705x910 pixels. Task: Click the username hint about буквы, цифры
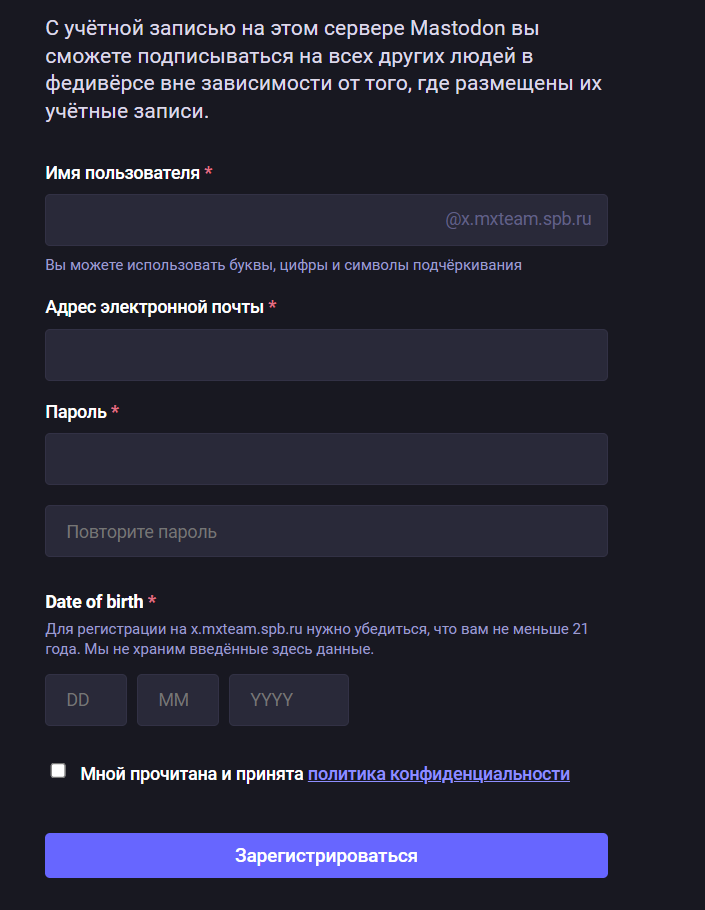pyautogui.click(x=283, y=265)
